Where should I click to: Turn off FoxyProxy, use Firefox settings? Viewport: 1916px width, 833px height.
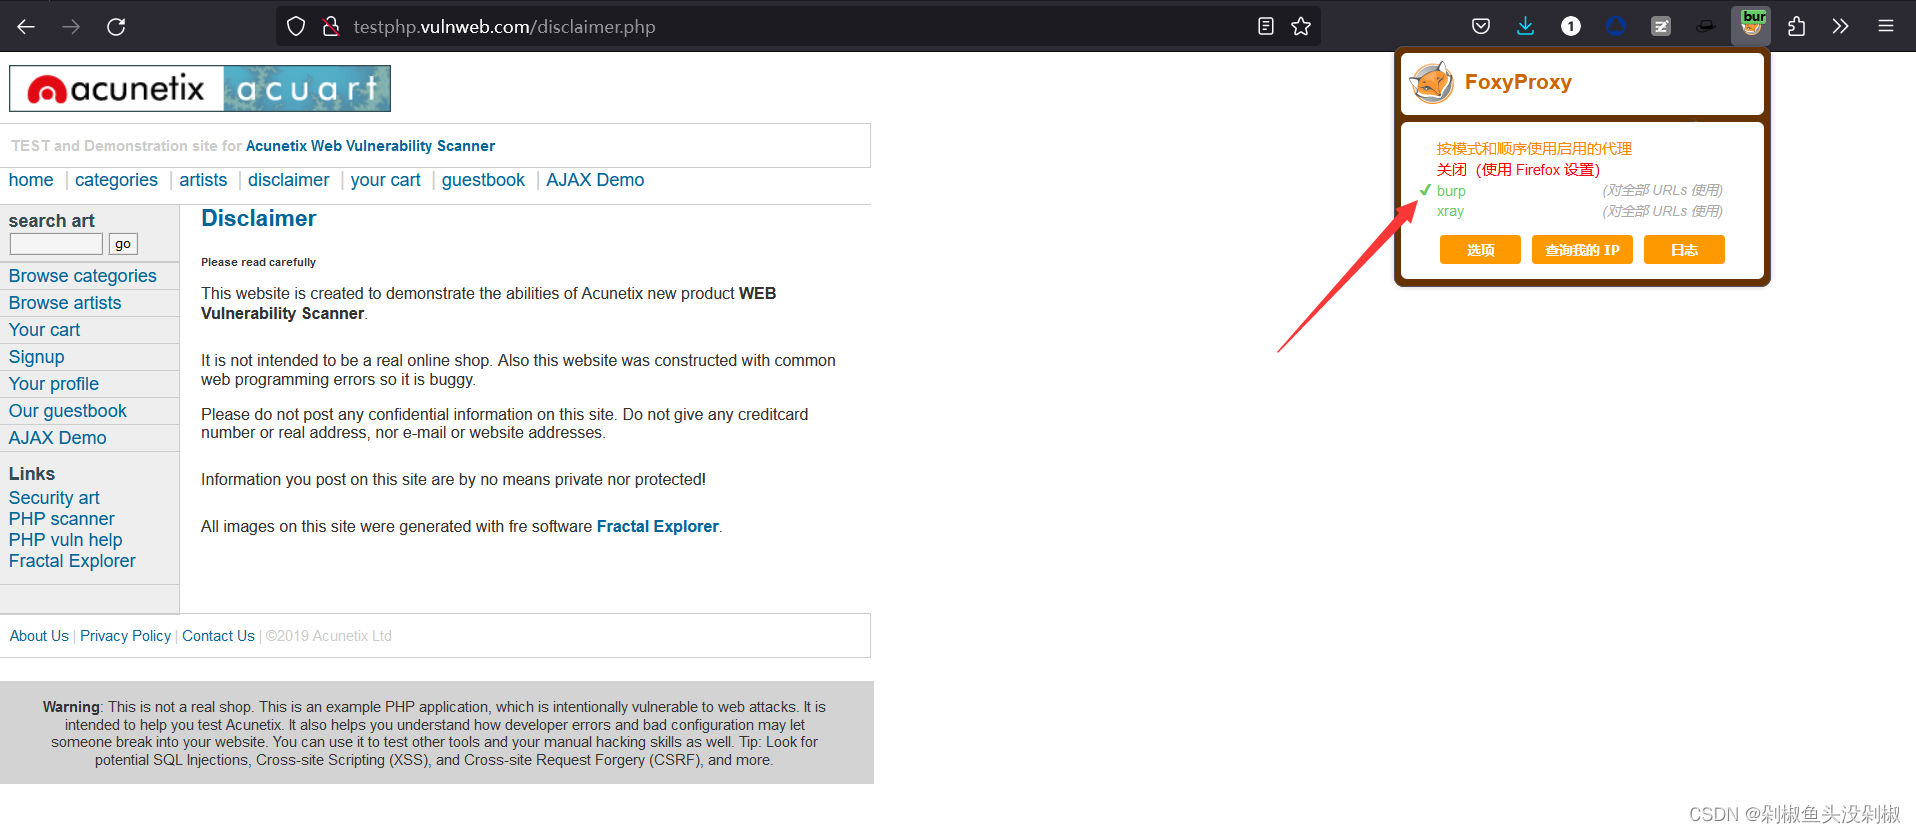[1518, 170]
